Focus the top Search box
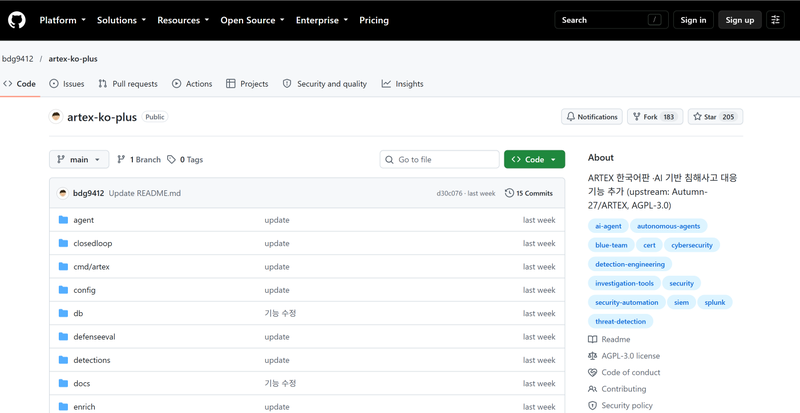This screenshot has height=413, width=800. coord(611,20)
